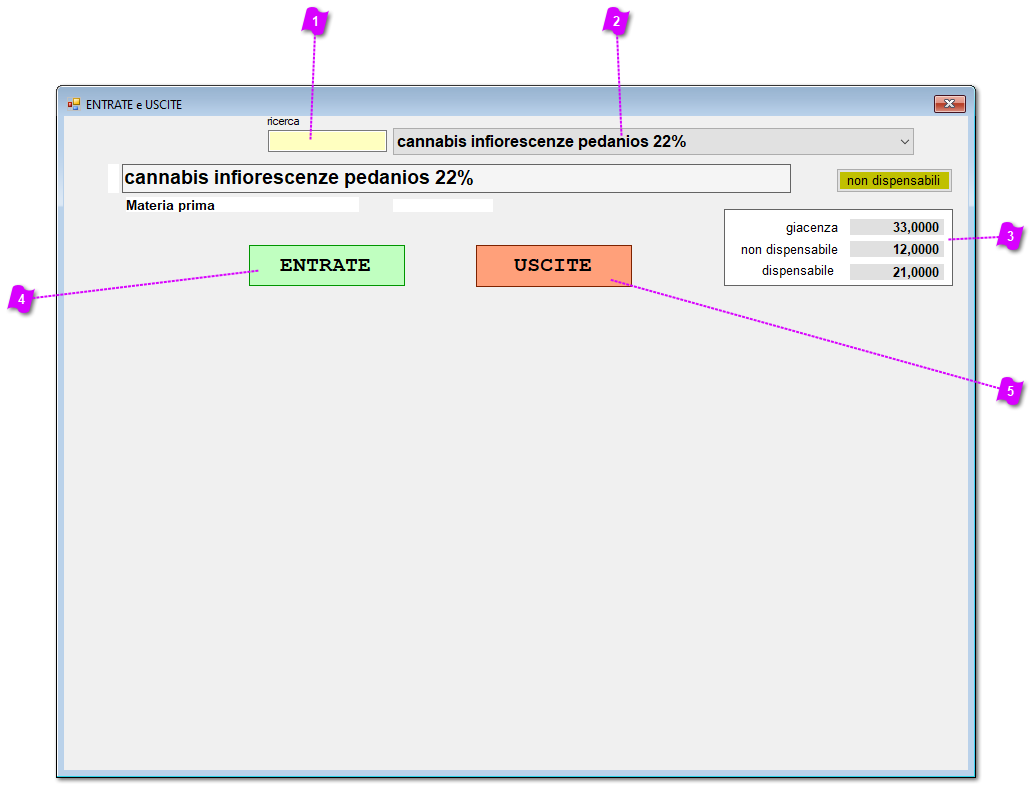Screen dimensions: 1035x787
Task: Click the Materia prima label
Action: pos(170,205)
